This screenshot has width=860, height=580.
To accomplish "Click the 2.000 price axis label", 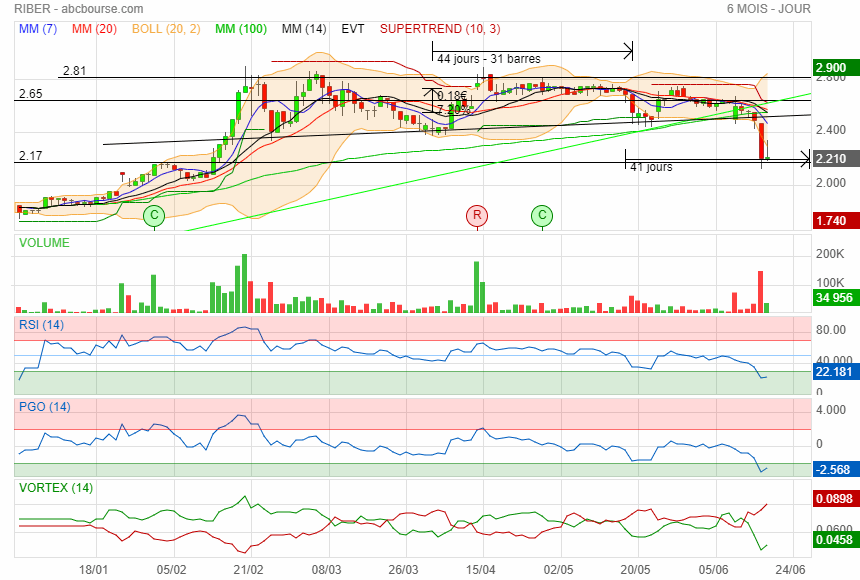I will (x=831, y=183).
